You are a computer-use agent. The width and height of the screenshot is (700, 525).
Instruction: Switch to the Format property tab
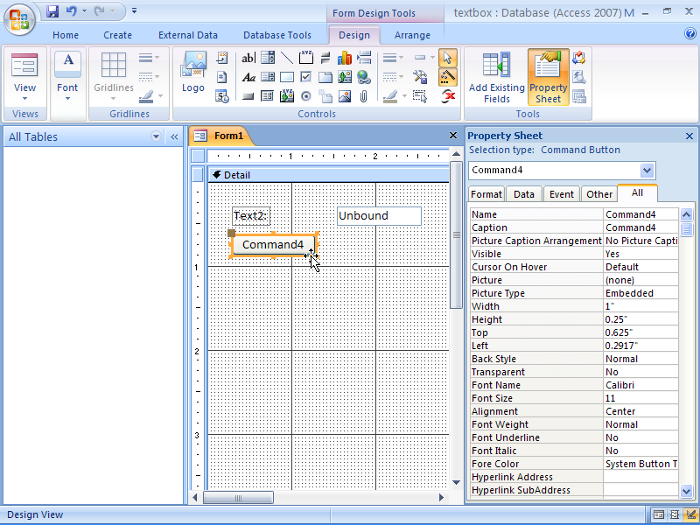coord(486,194)
